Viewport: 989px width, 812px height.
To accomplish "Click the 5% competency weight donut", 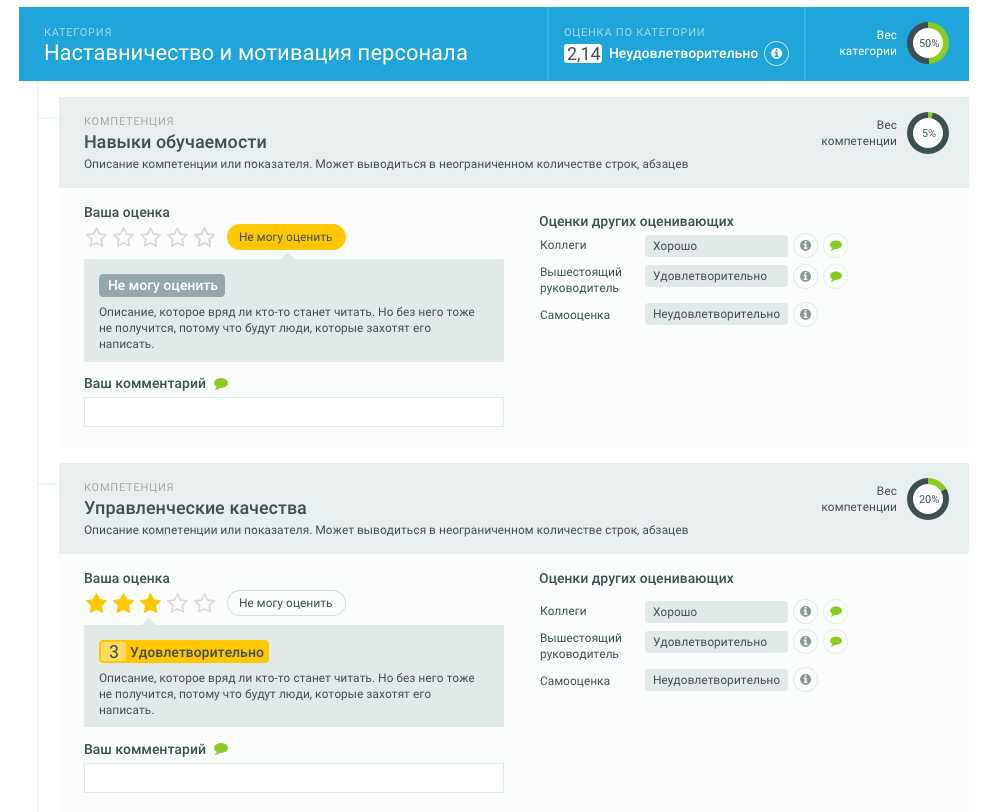I will [x=928, y=133].
